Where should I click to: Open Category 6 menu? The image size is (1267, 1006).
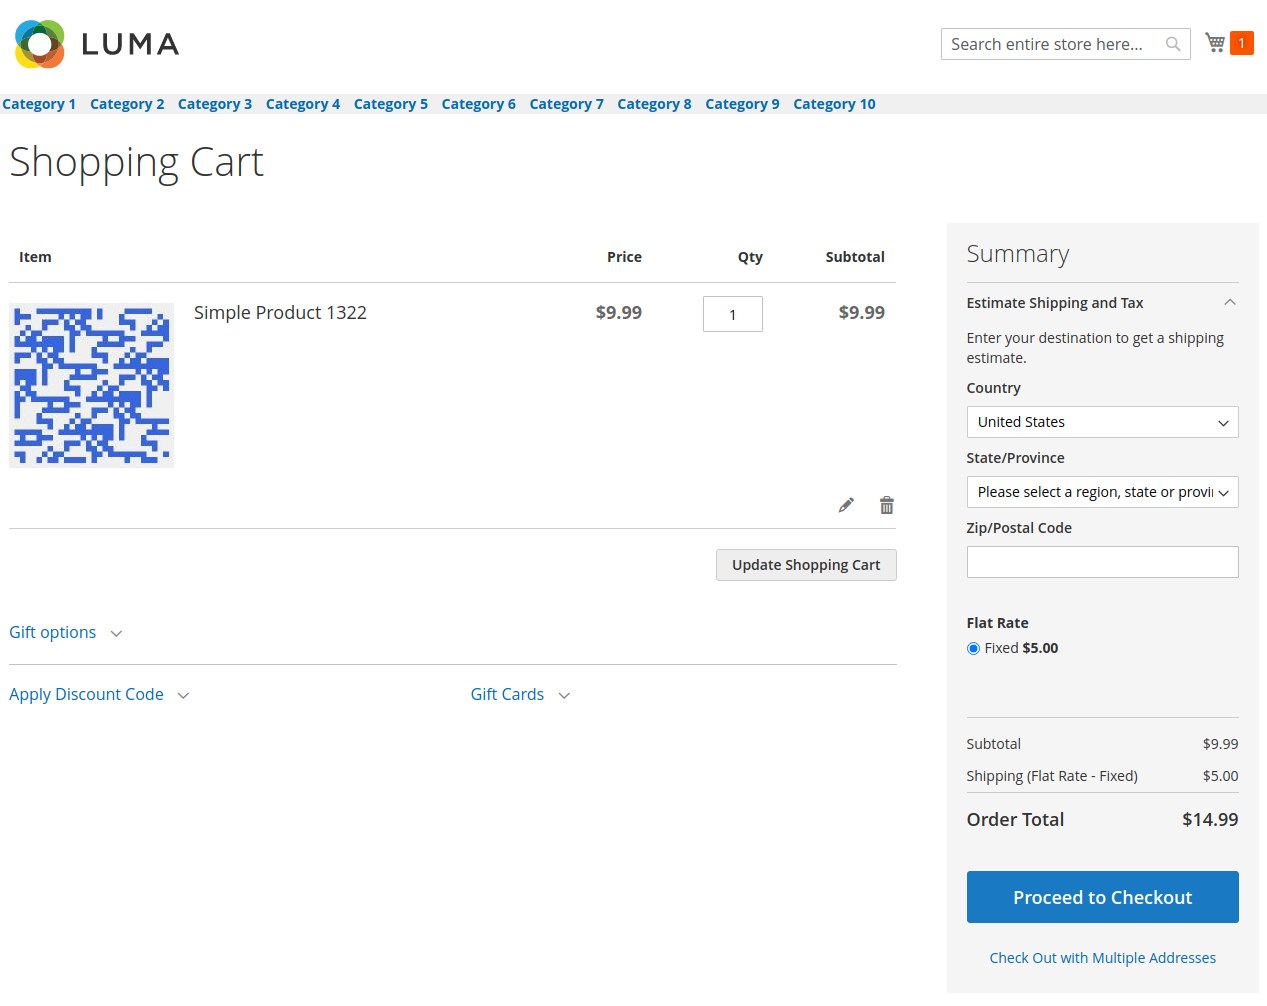tap(479, 104)
